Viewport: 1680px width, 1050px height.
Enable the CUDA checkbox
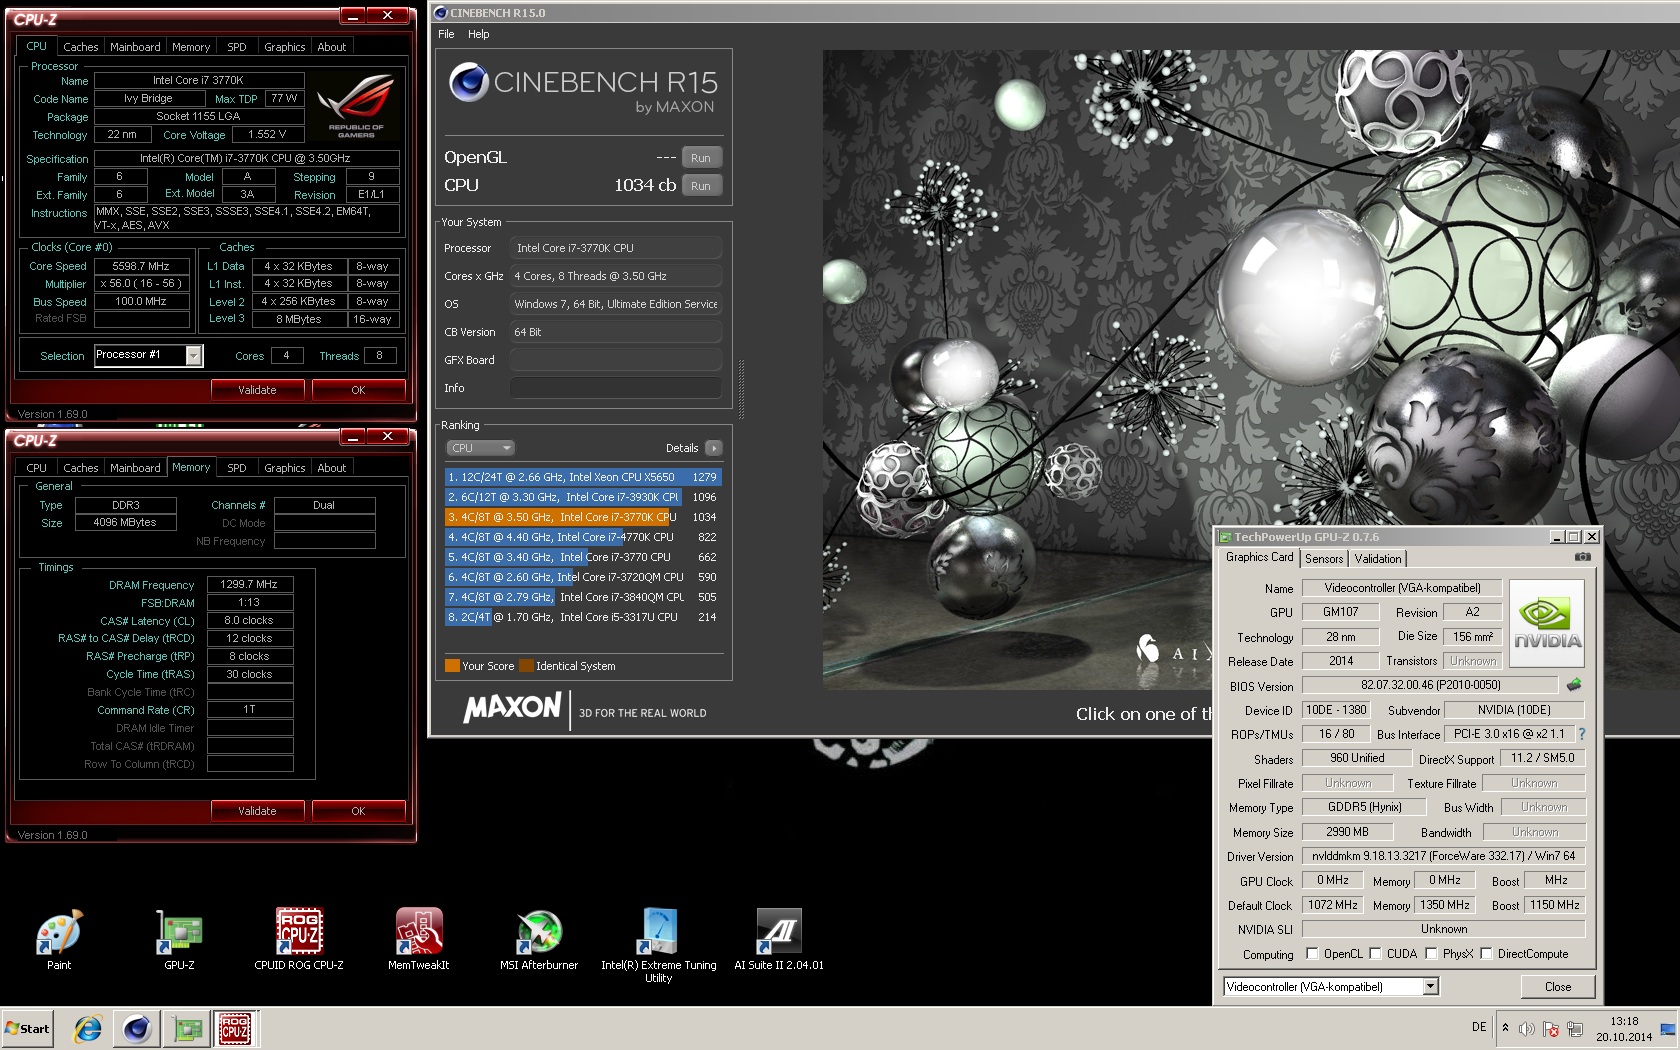(x=1375, y=954)
